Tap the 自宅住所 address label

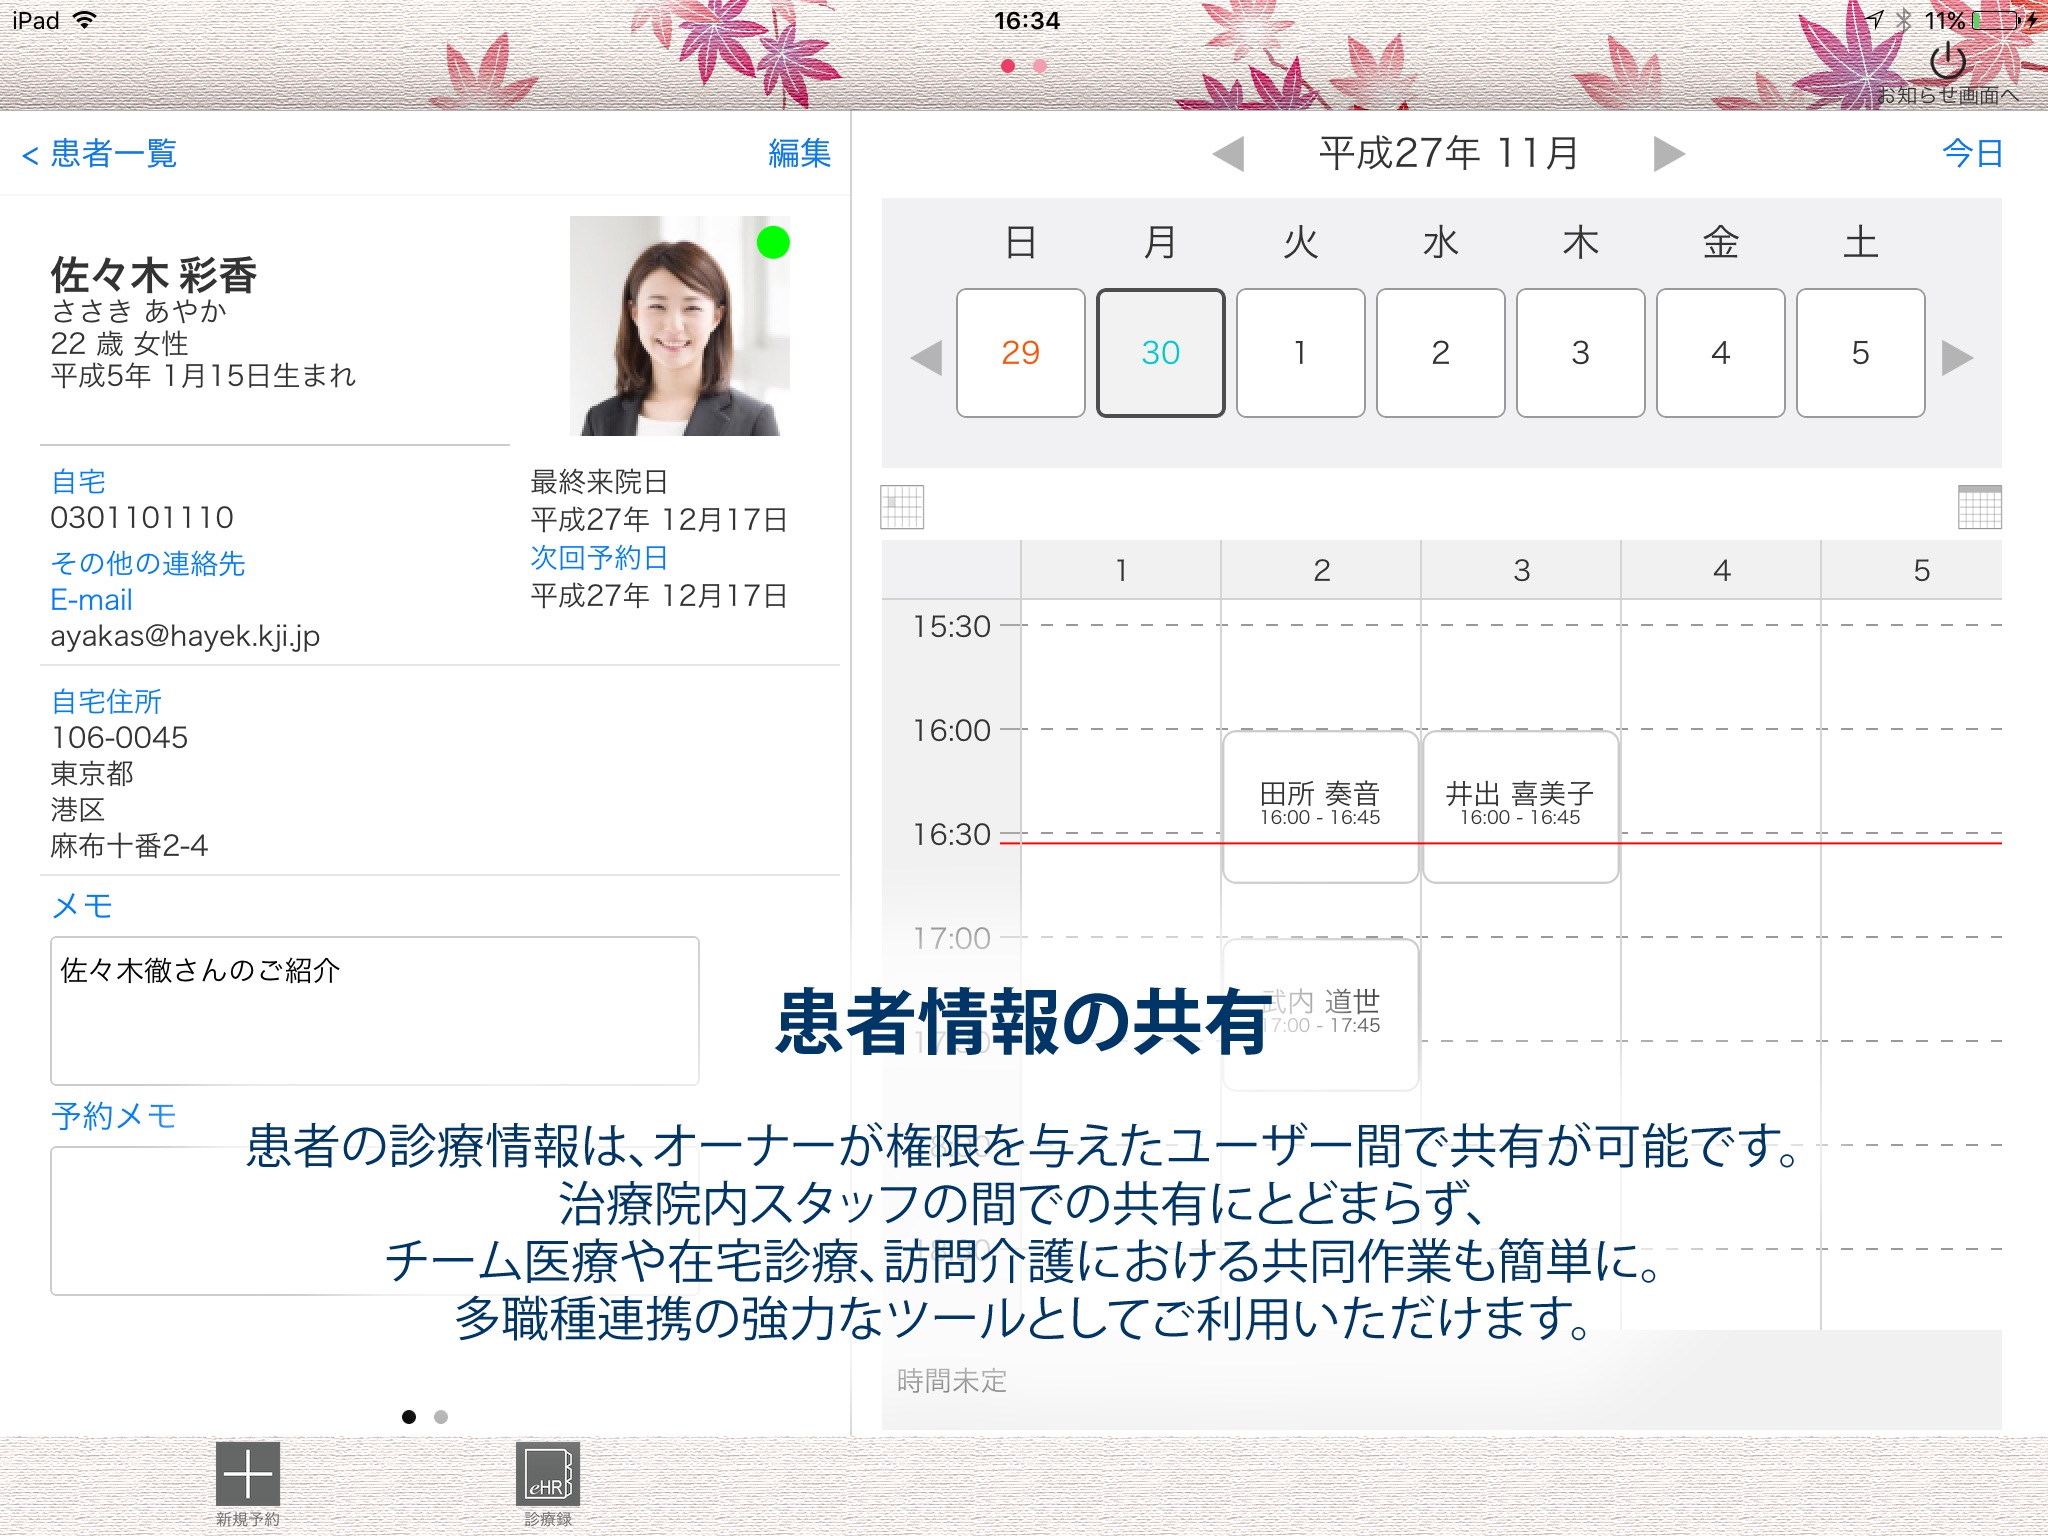pyautogui.click(x=106, y=702)
